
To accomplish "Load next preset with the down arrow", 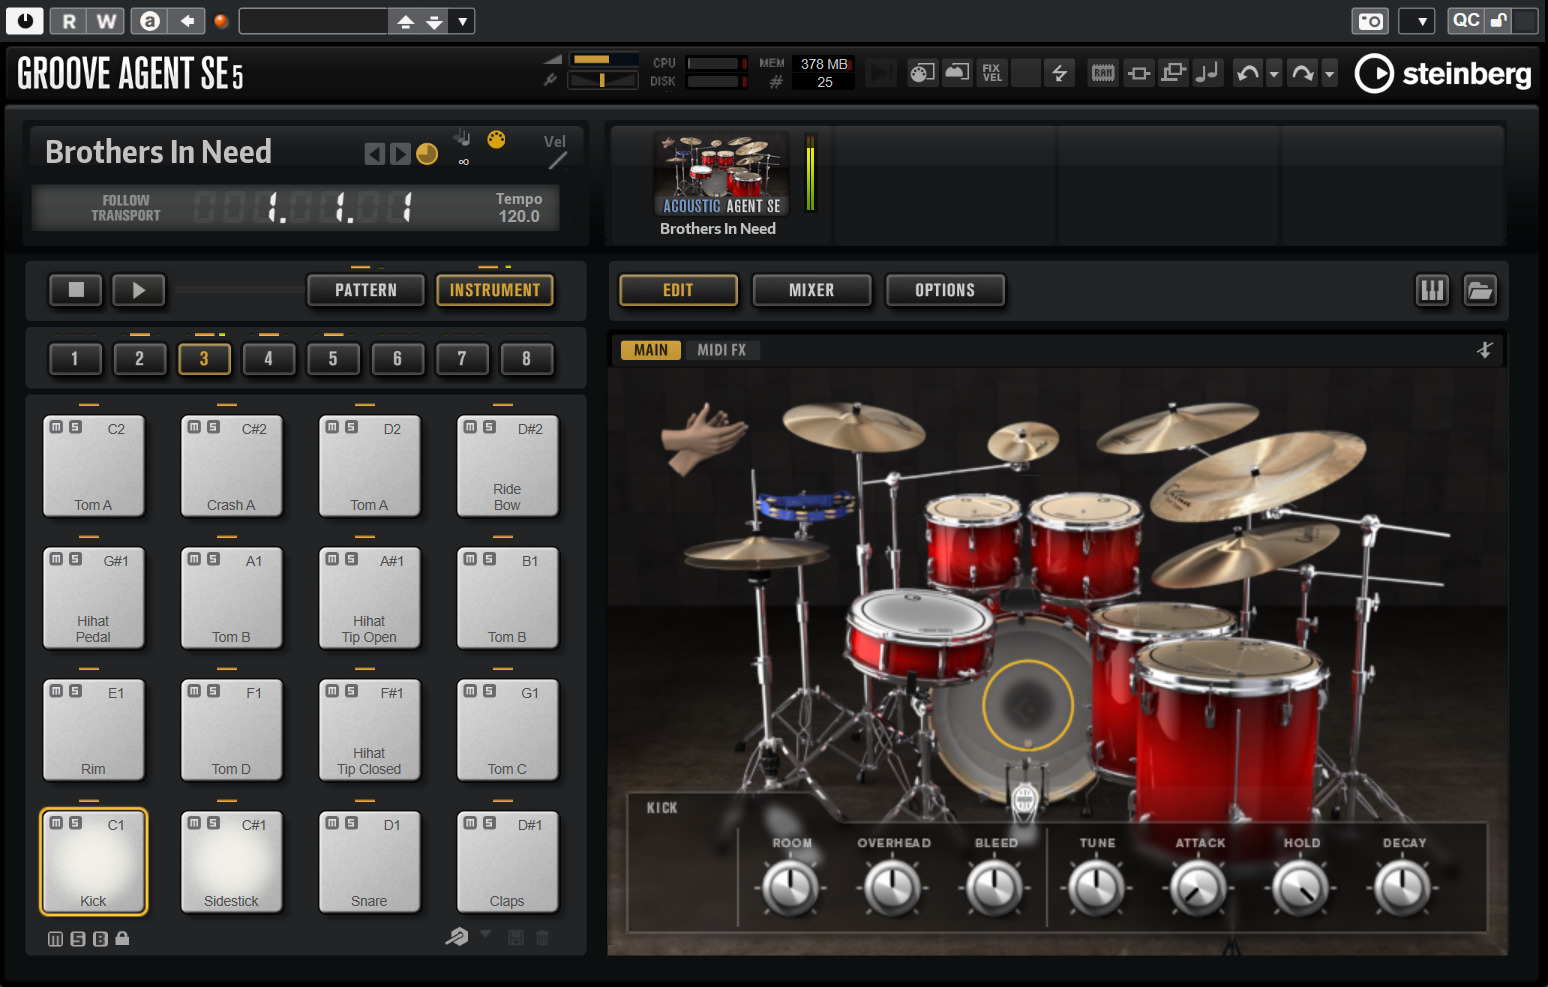I will pyautogui.click(x=434, y=21).
